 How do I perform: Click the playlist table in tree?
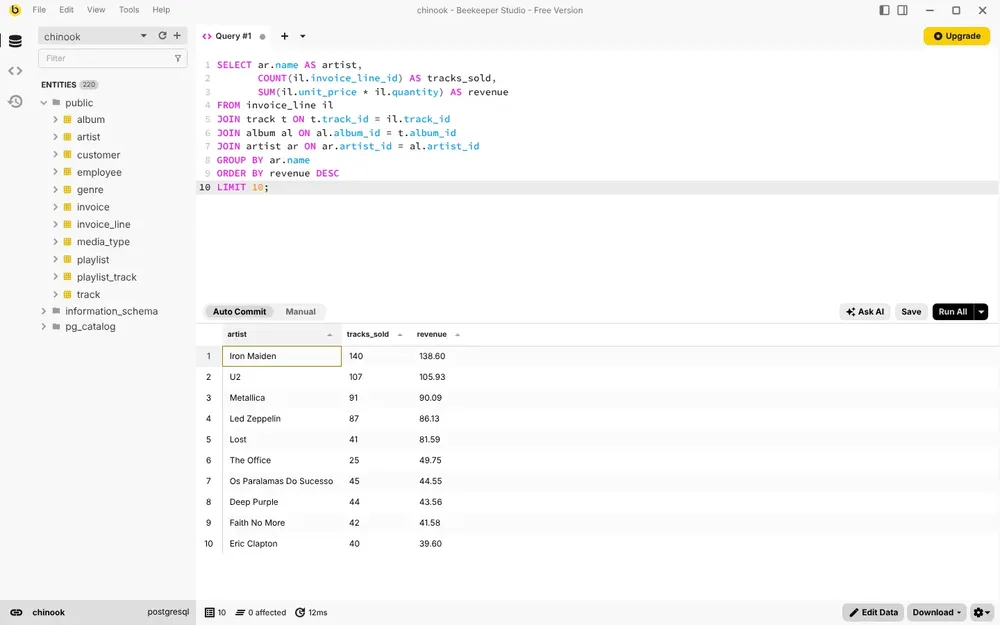coord(93,260)
